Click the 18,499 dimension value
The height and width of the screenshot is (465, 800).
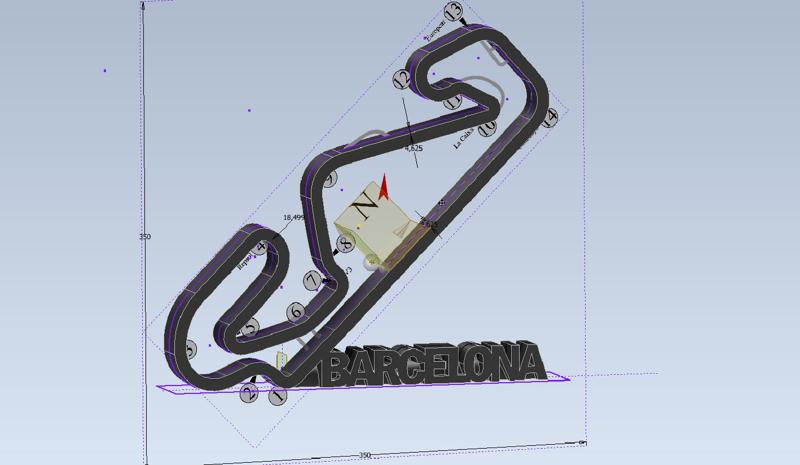pos(293,217)
